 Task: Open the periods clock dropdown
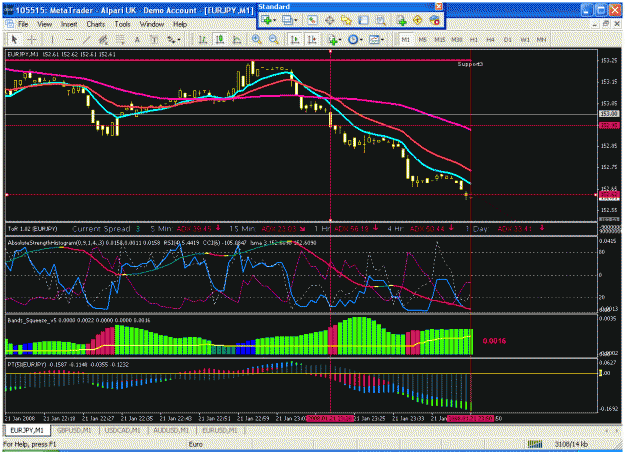[355, 39]
